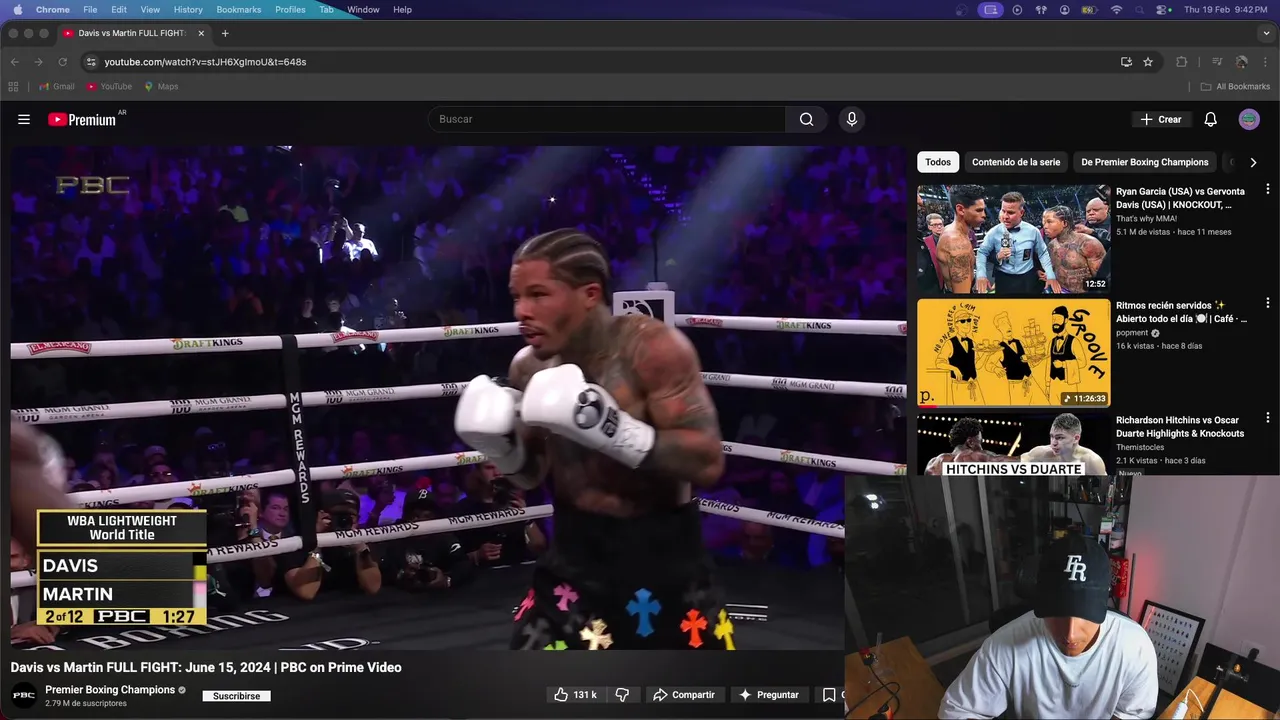Open the PBC channel avatar
1280x720 pixels.
pyautogui.click(x=24, y=694)
